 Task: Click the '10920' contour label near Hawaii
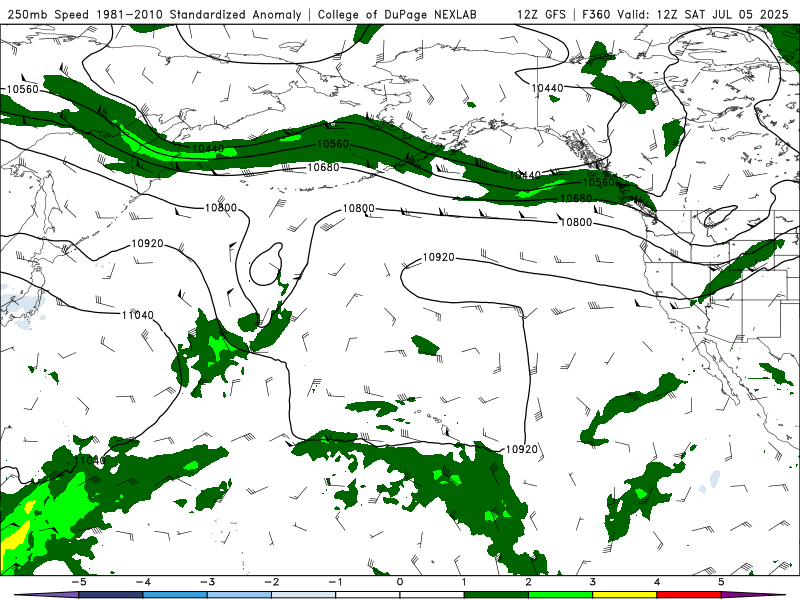click(x=521, y=449)
